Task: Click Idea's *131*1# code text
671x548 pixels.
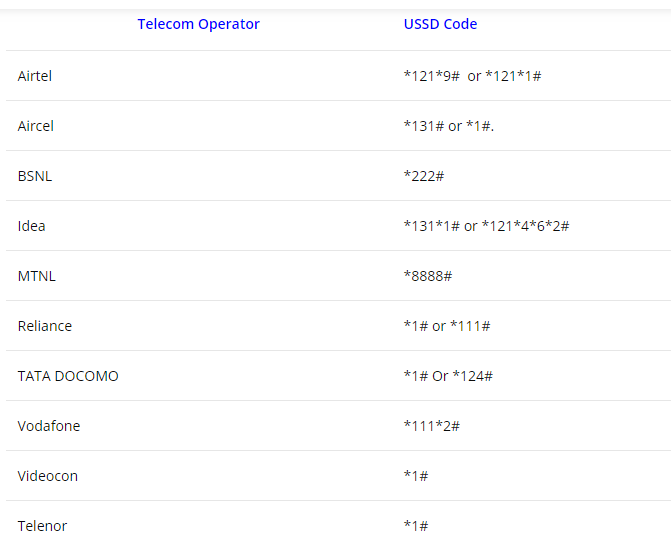Action: (x=431, y=226)
